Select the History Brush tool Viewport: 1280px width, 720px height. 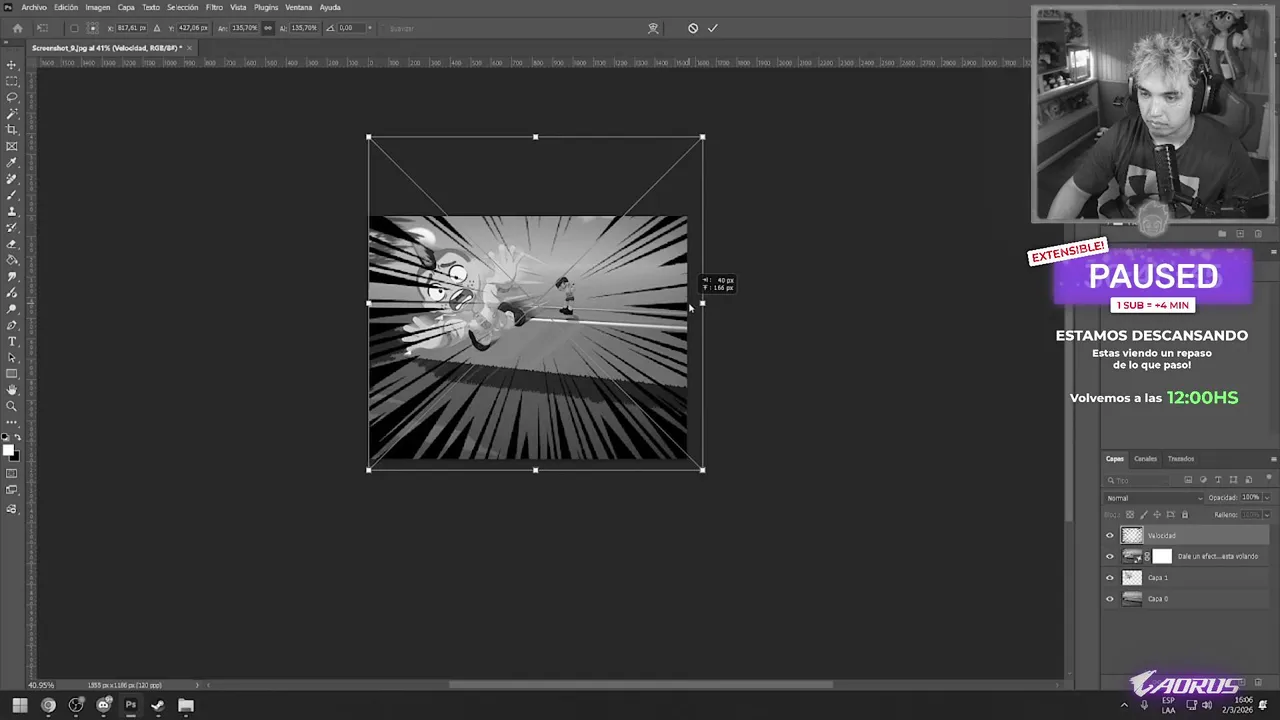[x=12, y=228]
